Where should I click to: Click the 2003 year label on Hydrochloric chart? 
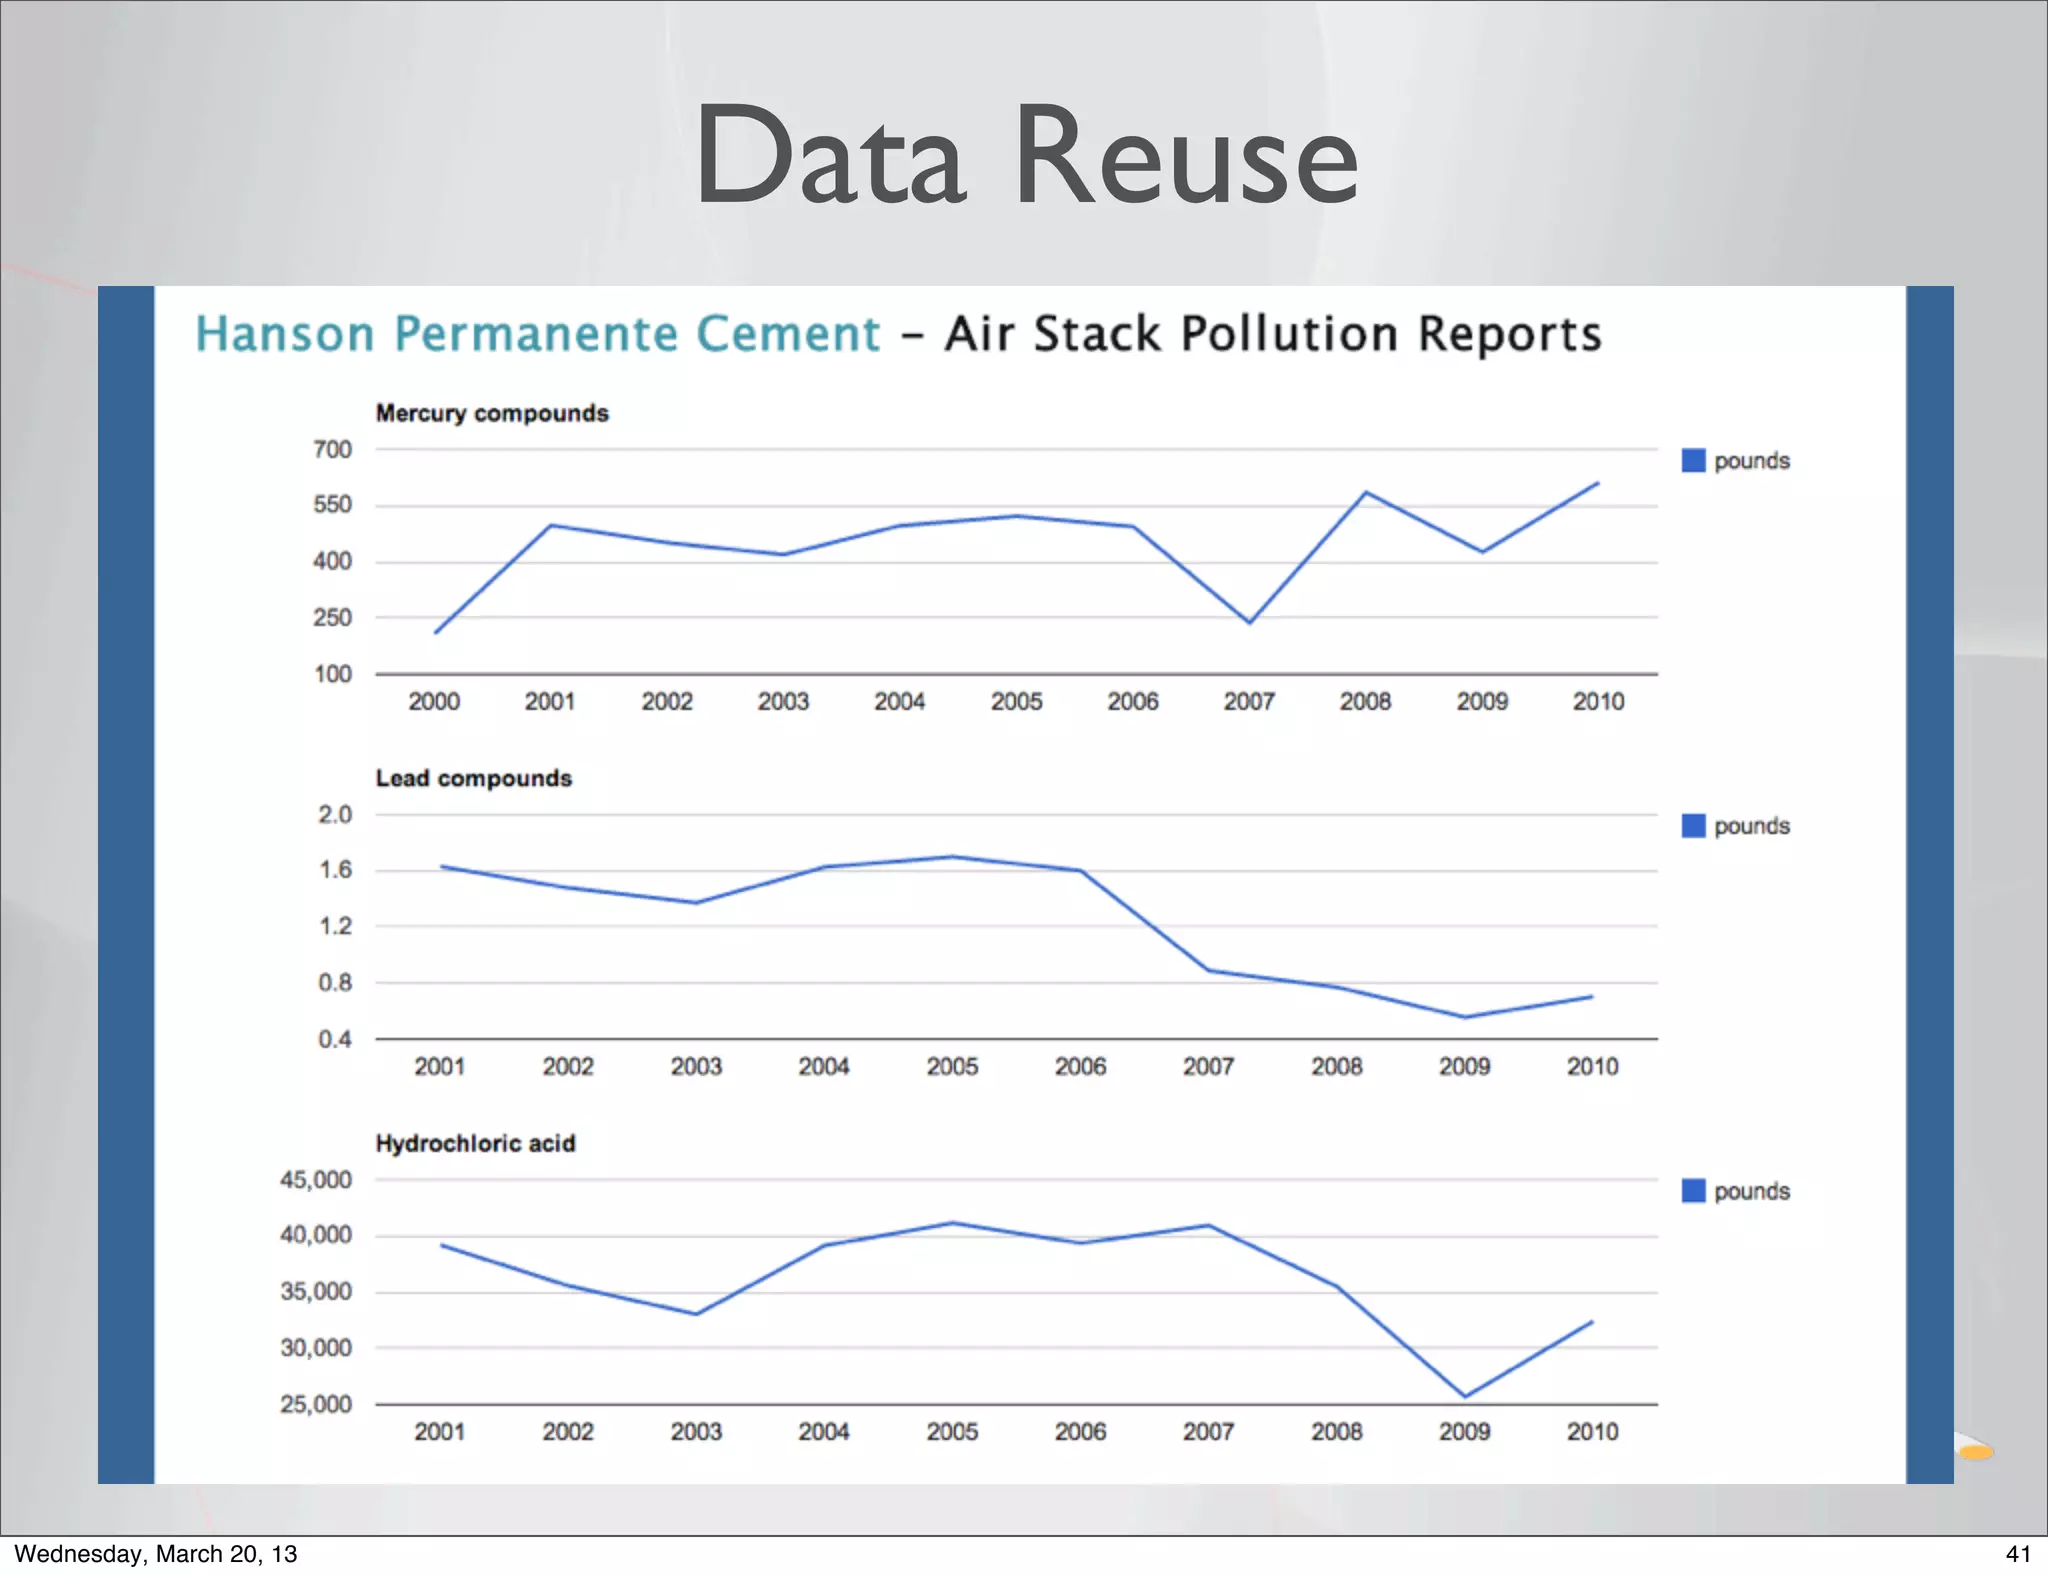[696, 1431]
